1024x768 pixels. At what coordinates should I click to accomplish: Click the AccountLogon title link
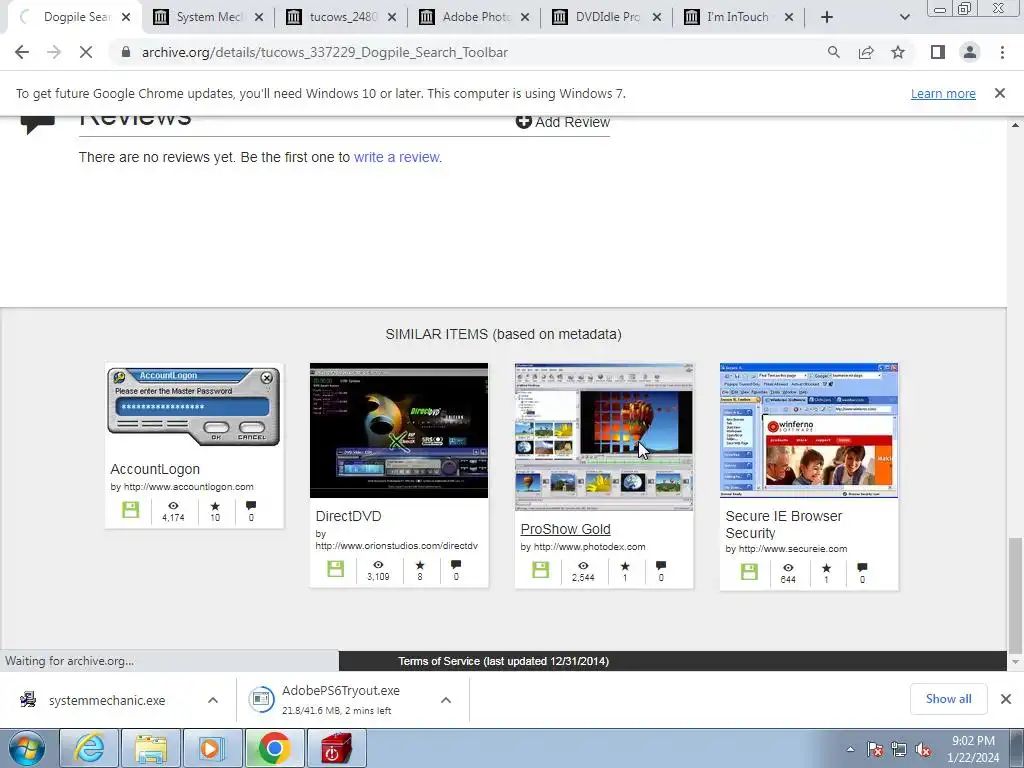[155, 469]
